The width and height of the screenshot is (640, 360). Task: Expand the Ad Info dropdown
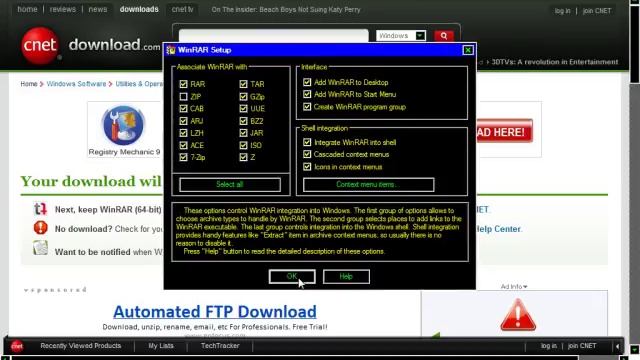514,287
